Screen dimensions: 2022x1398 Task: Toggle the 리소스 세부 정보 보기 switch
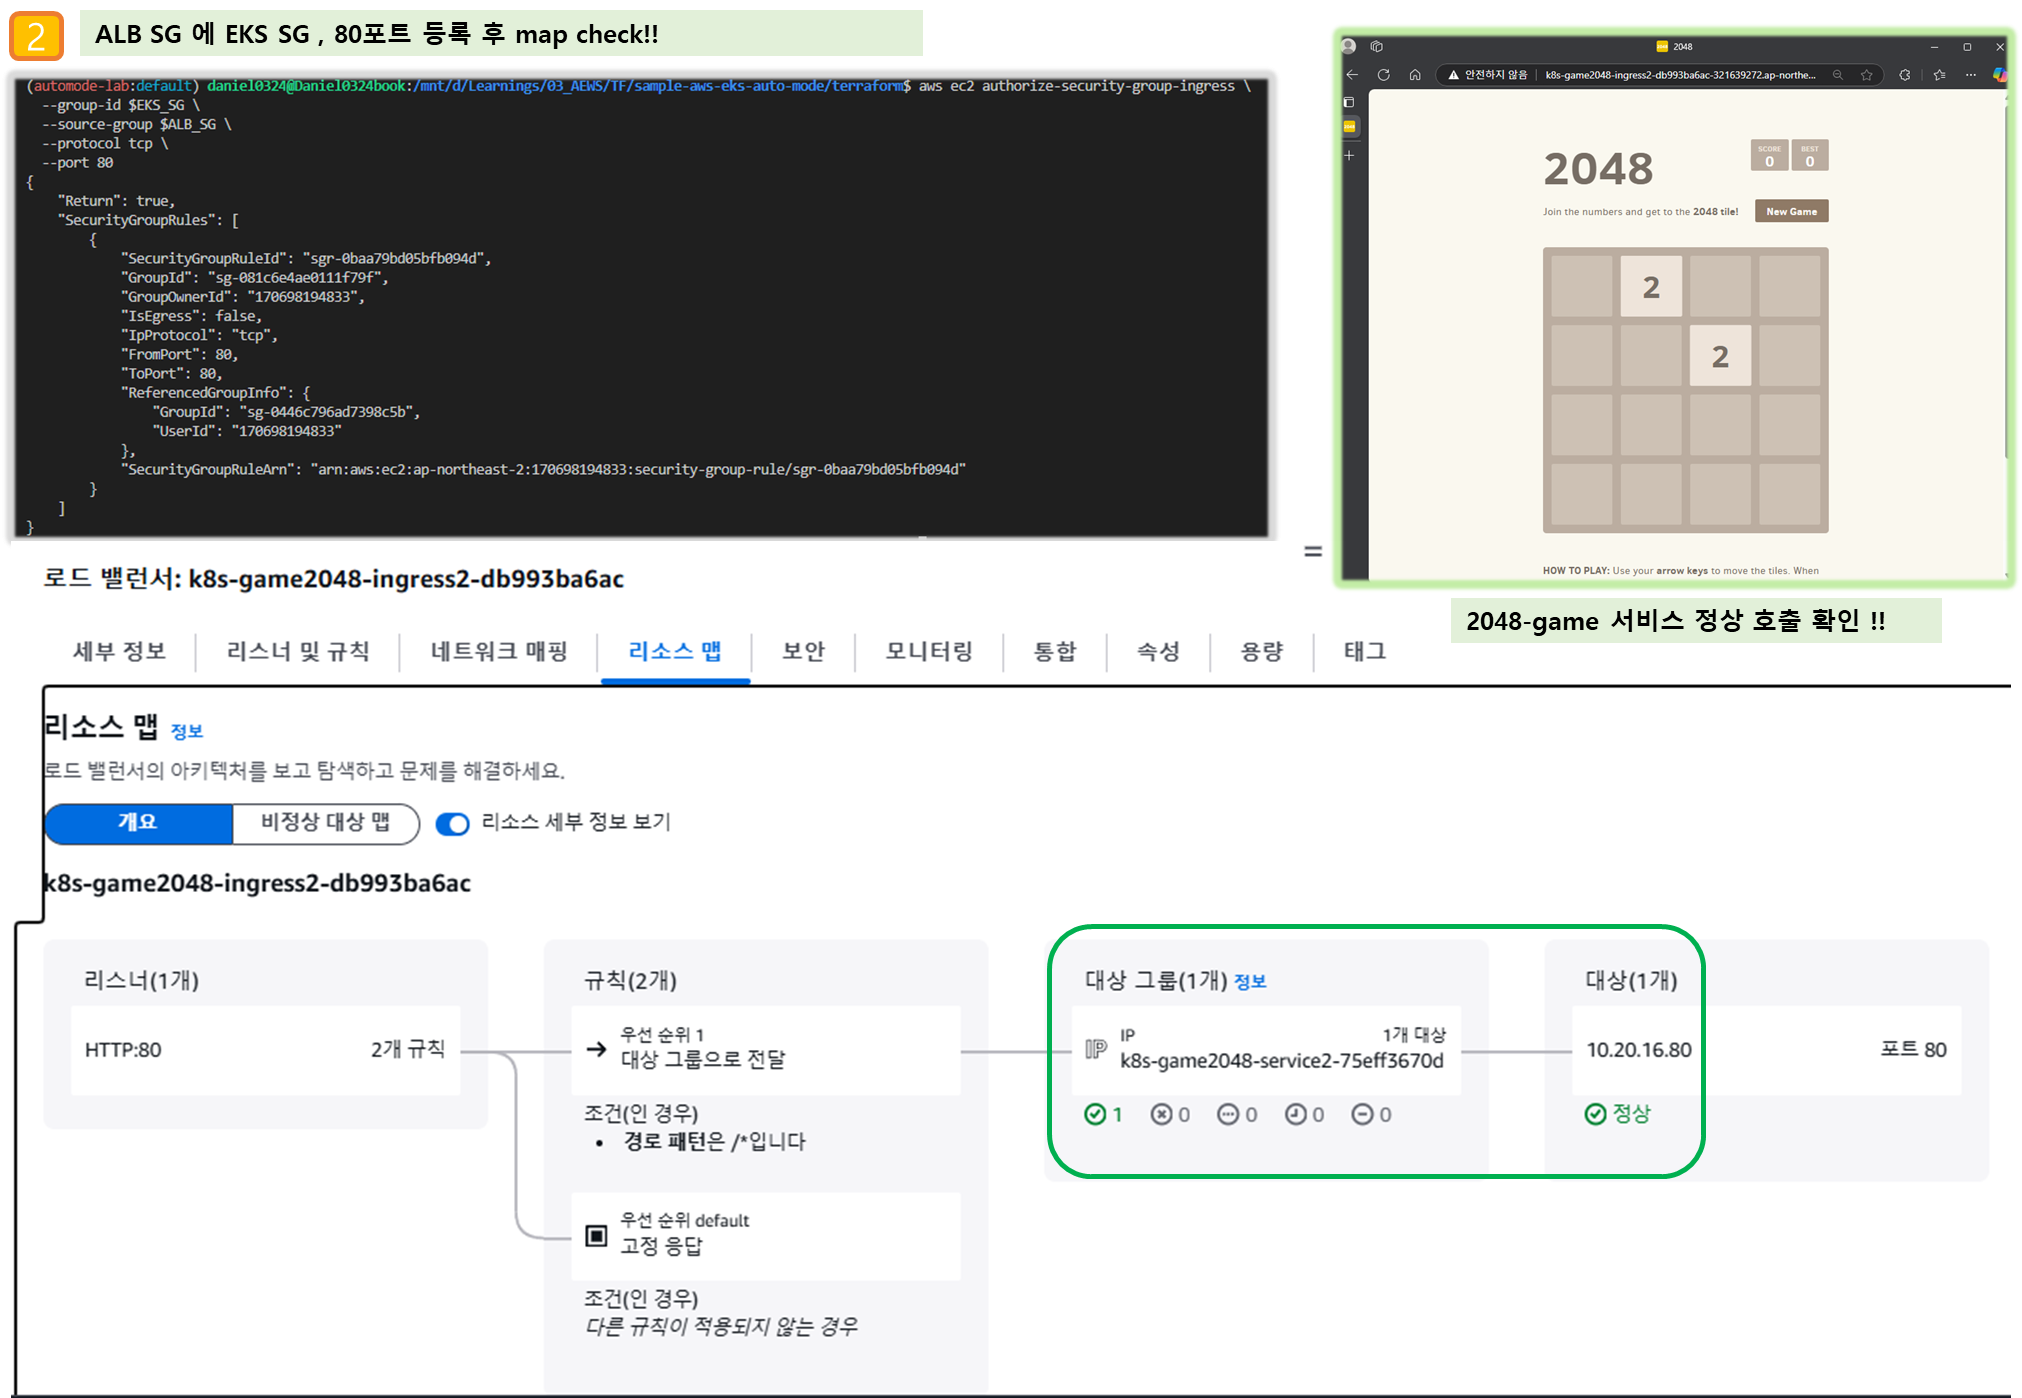tap(453, 824)
